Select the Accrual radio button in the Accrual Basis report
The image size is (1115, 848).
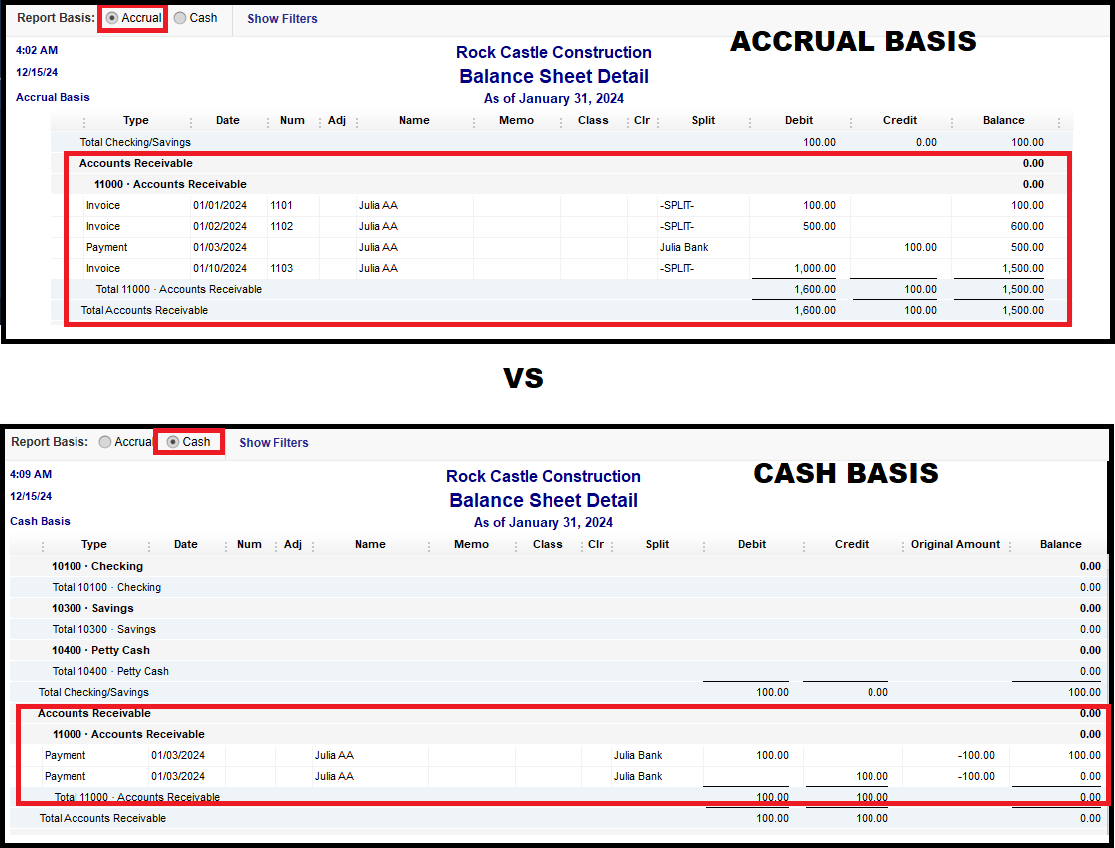coord(112,18)
